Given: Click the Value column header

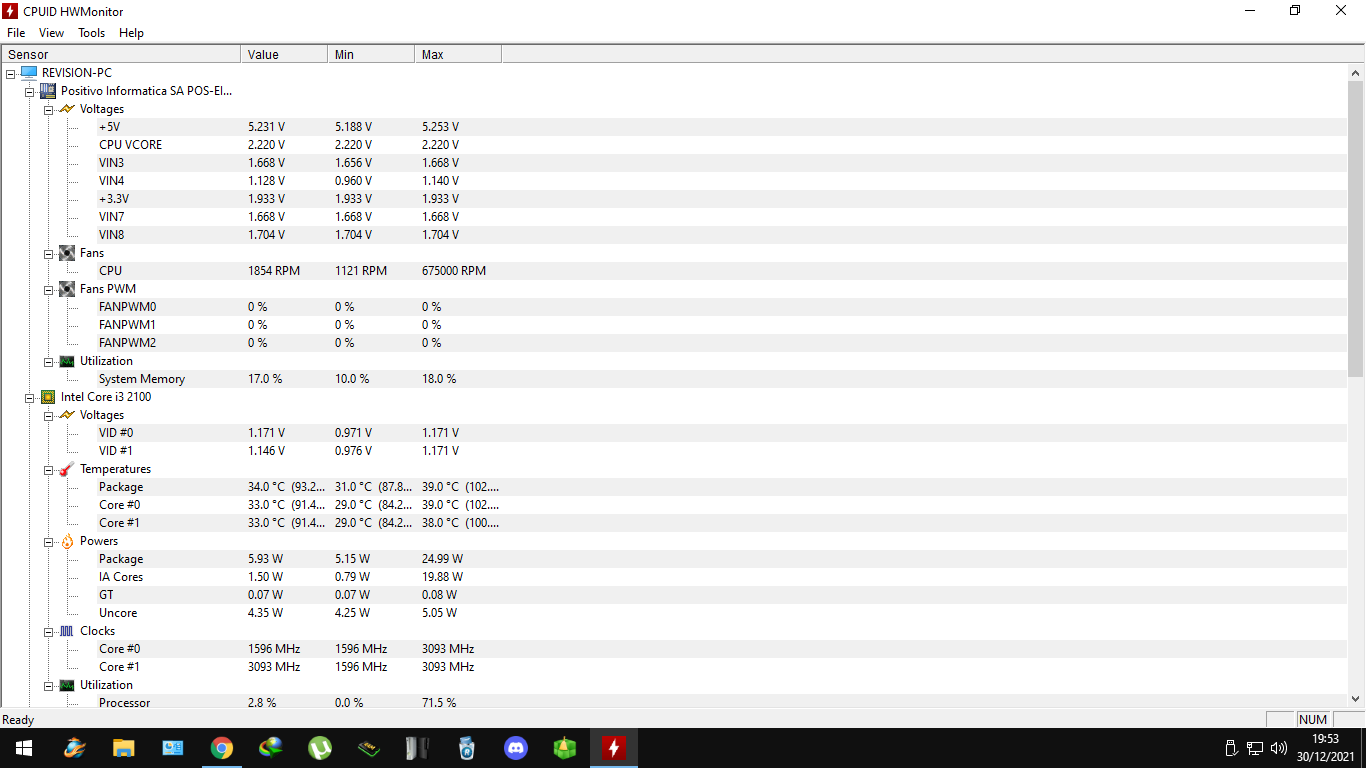Looking at the screenshot, I should [285, 54].
